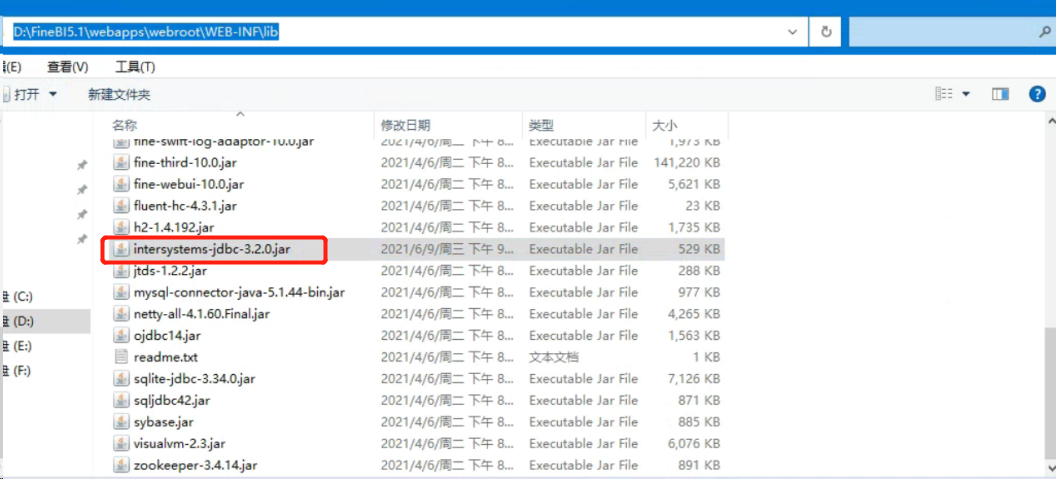Select the intersystems-jdbc-3.2.0.jar file icon
Screen dimensions: 1056x479
coord(120,249)
